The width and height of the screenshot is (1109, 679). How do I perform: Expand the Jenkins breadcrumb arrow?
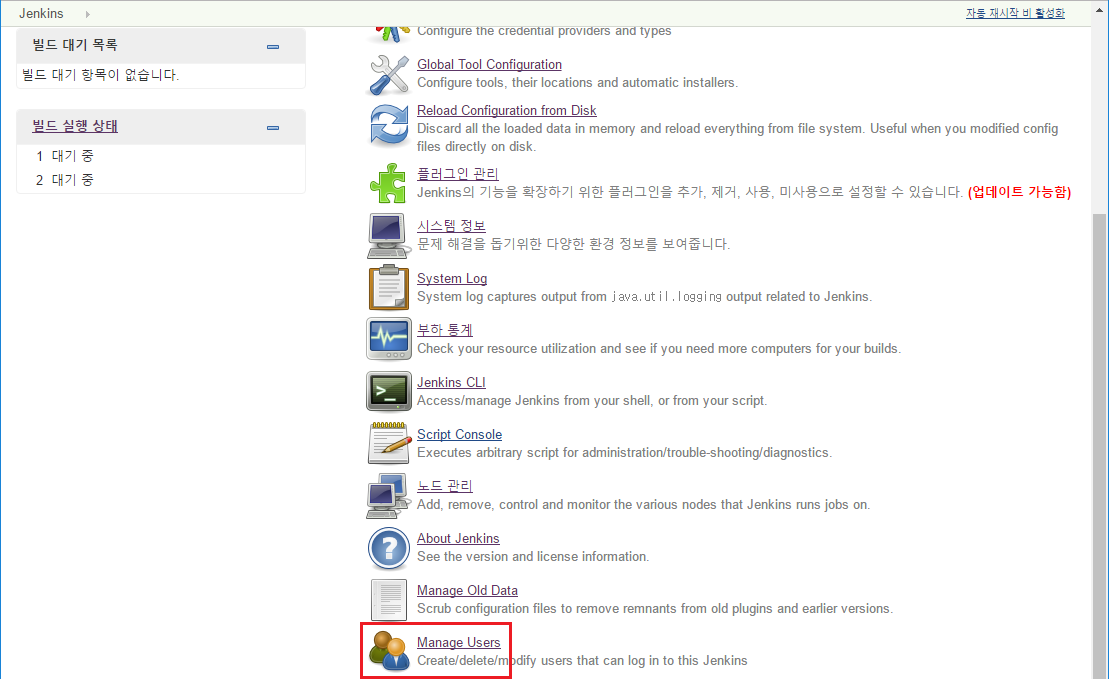coord(88,14)
